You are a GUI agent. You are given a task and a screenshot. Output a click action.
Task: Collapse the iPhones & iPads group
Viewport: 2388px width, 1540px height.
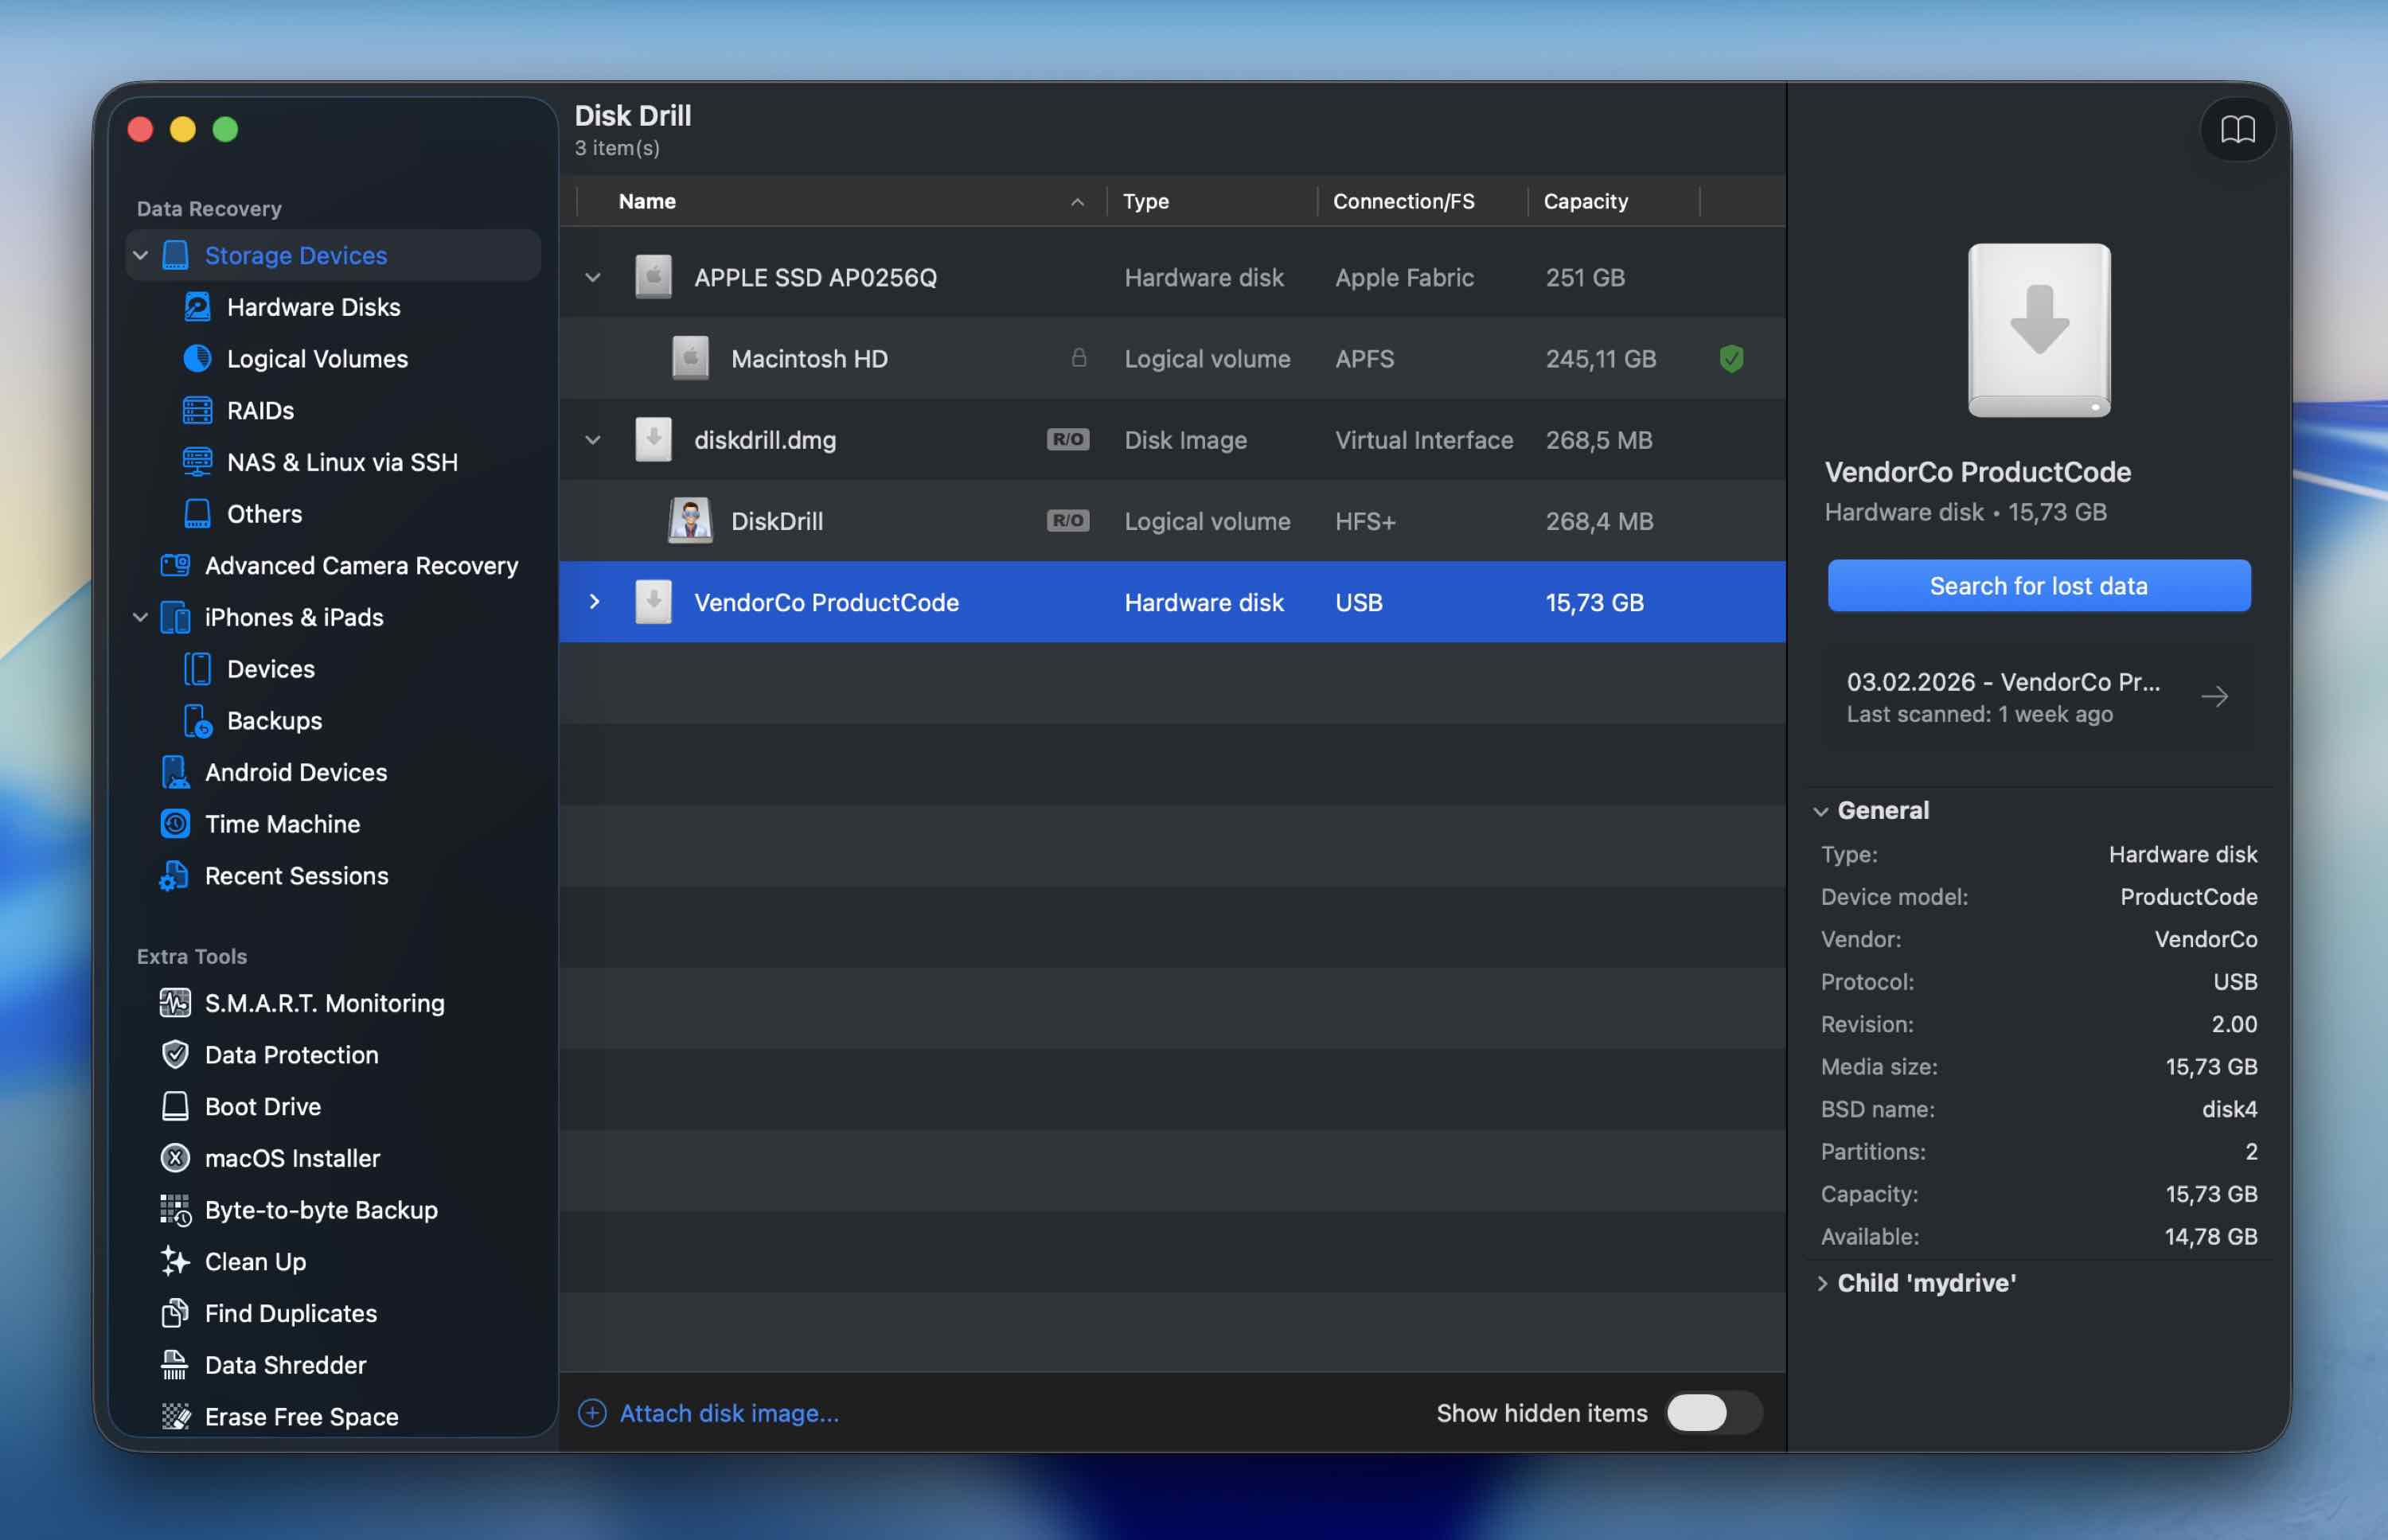141,617
